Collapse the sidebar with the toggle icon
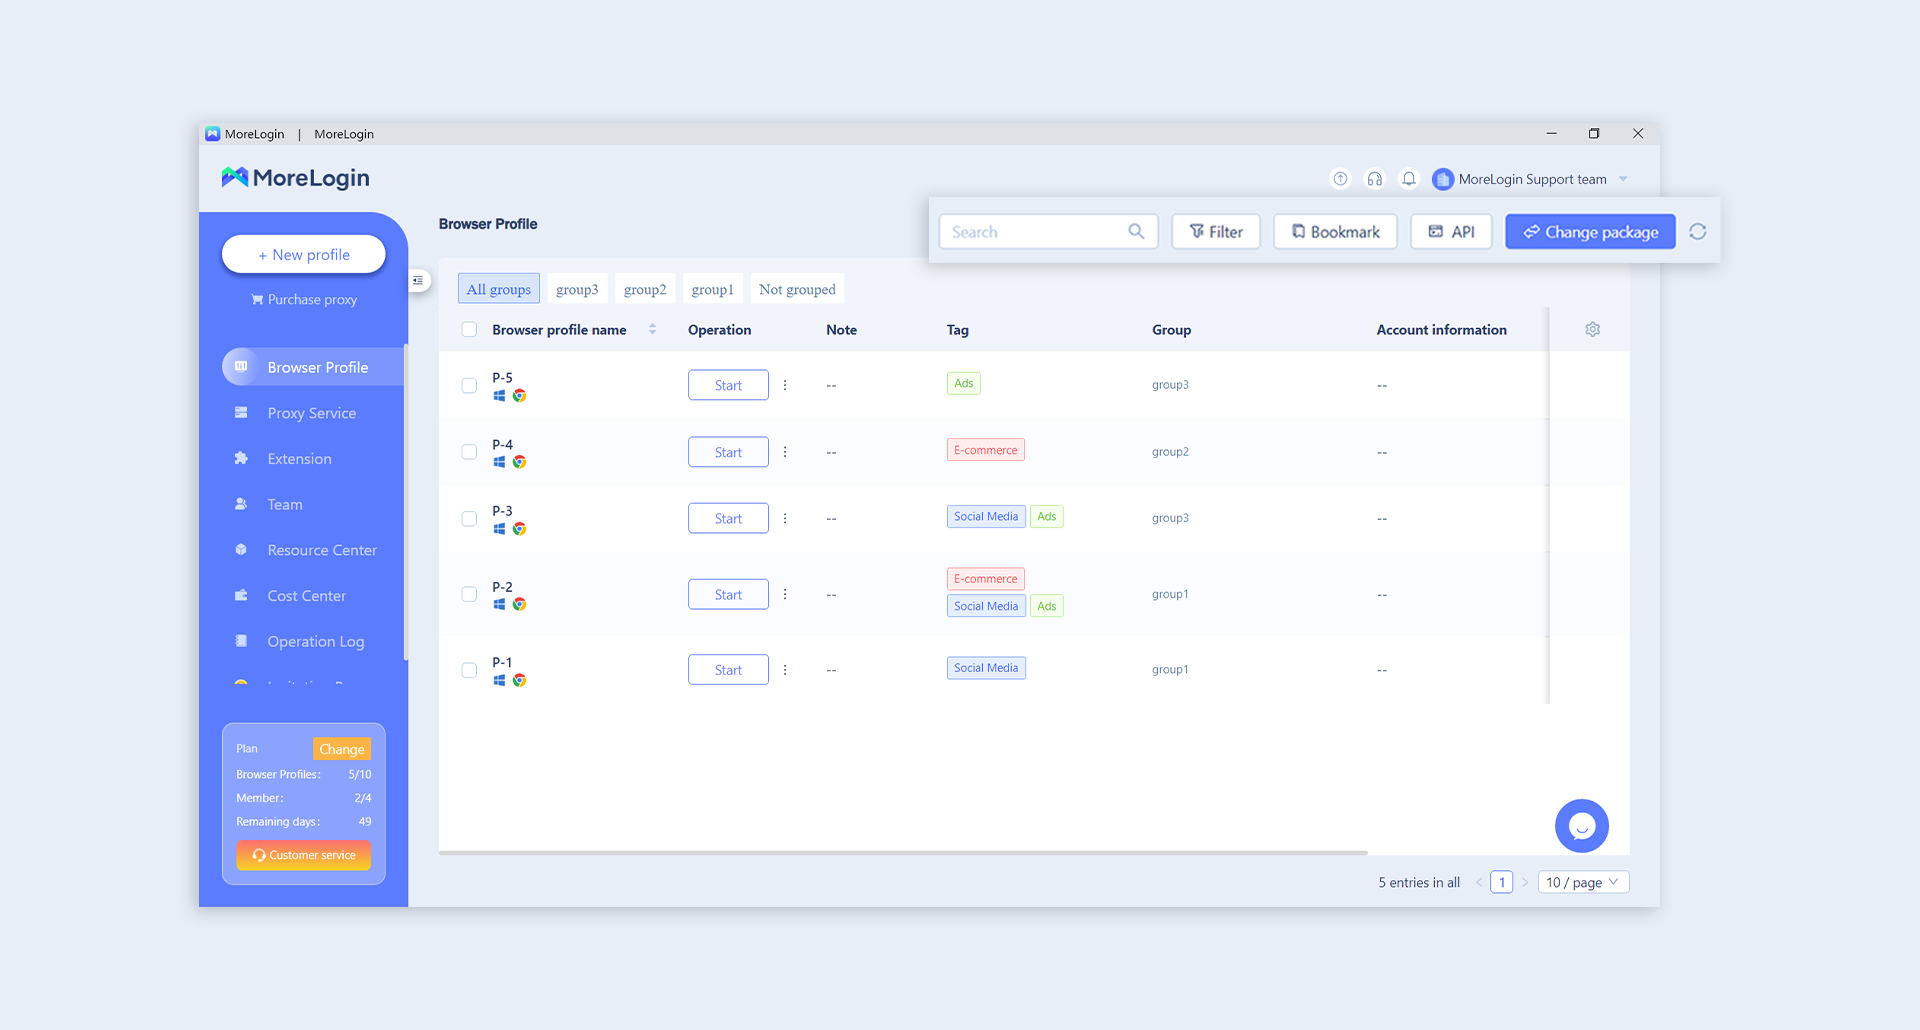The image size is (1920, 1030). [x=418, y=280]
